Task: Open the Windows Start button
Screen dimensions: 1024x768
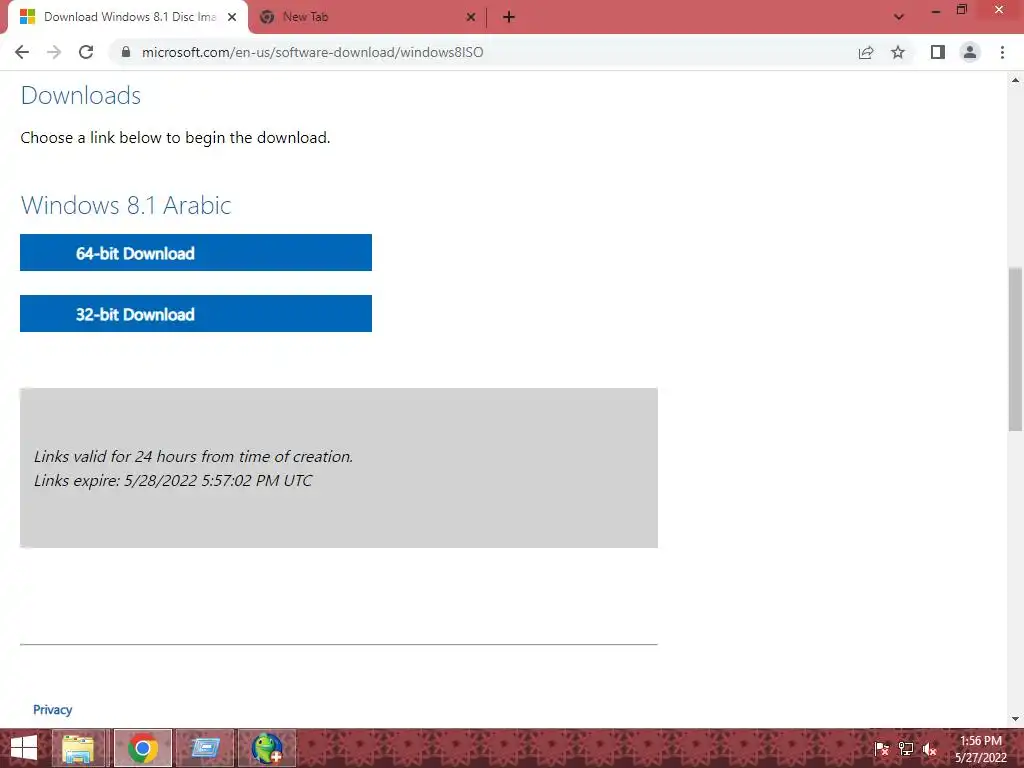Action: (24, 748)
